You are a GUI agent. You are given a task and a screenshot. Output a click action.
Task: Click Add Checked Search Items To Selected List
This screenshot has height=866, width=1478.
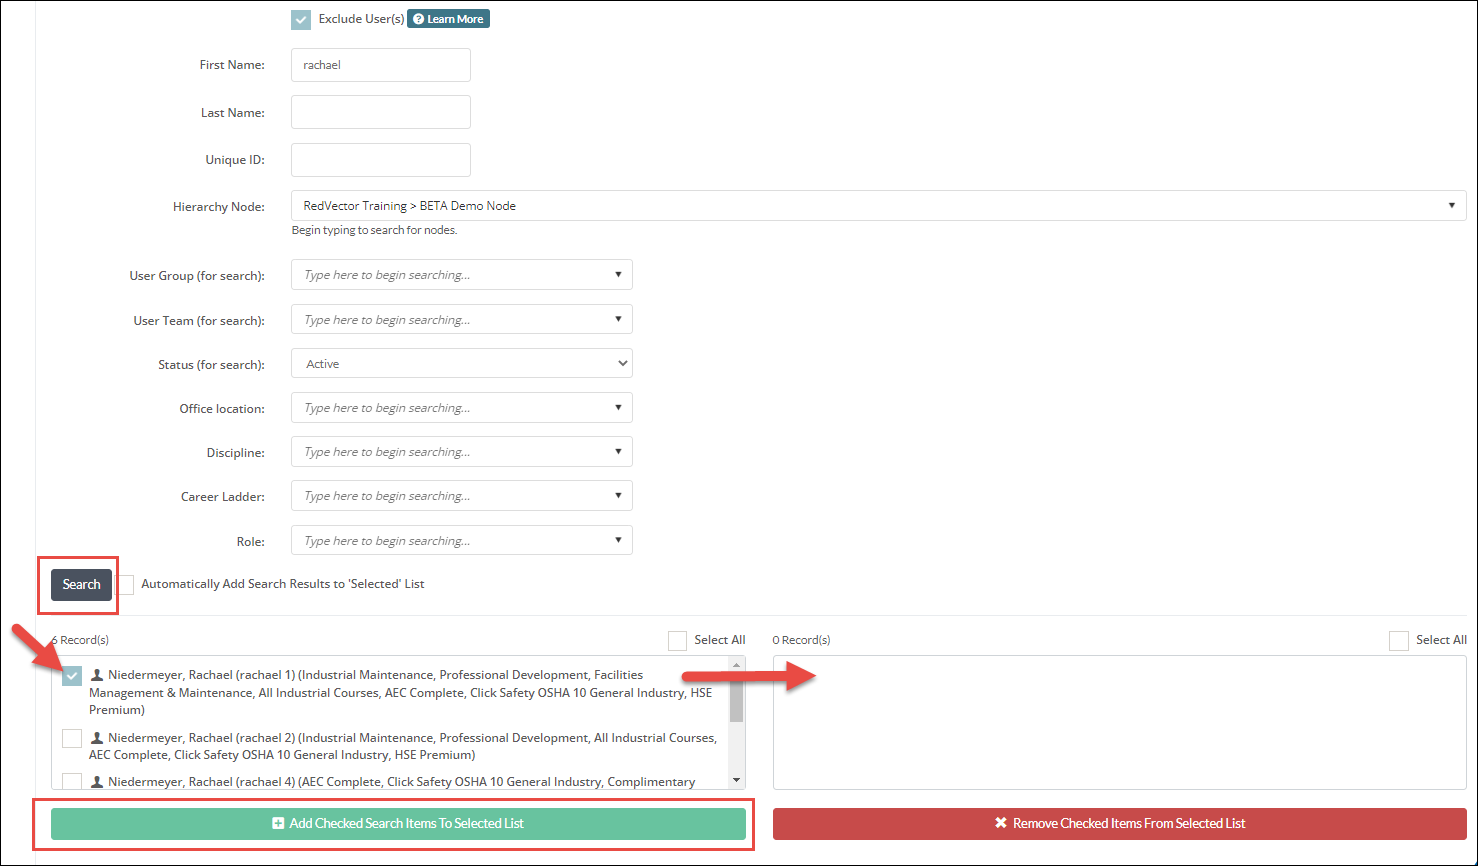click(x=396, y=824)
